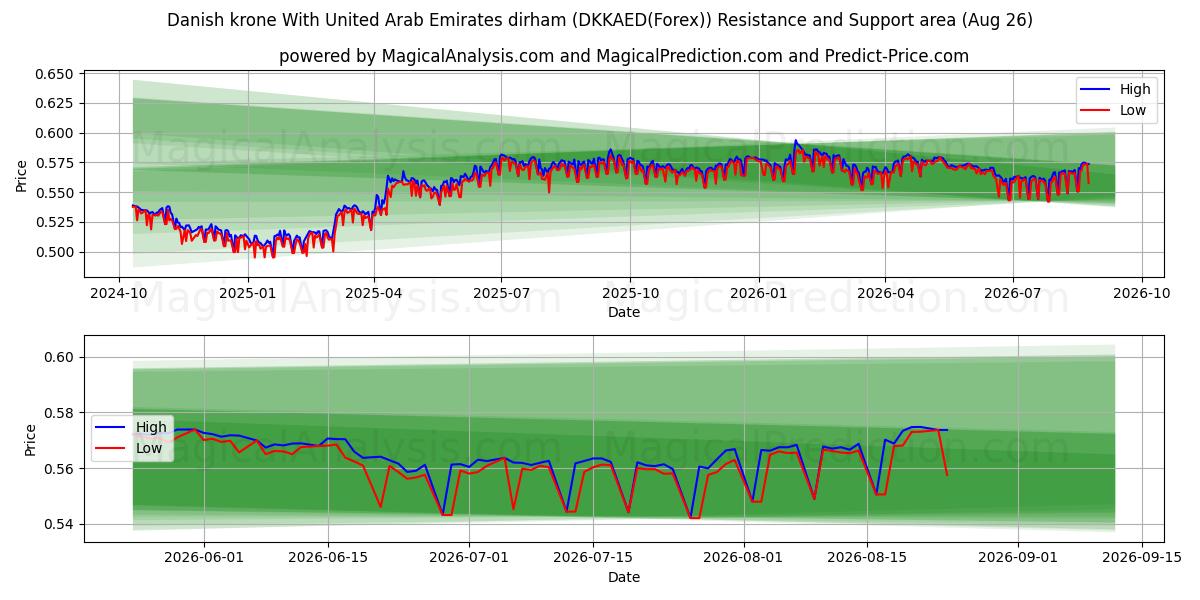Click the 0.625 tick on top price axis
1200x600 pixels.
click(56, 103)
